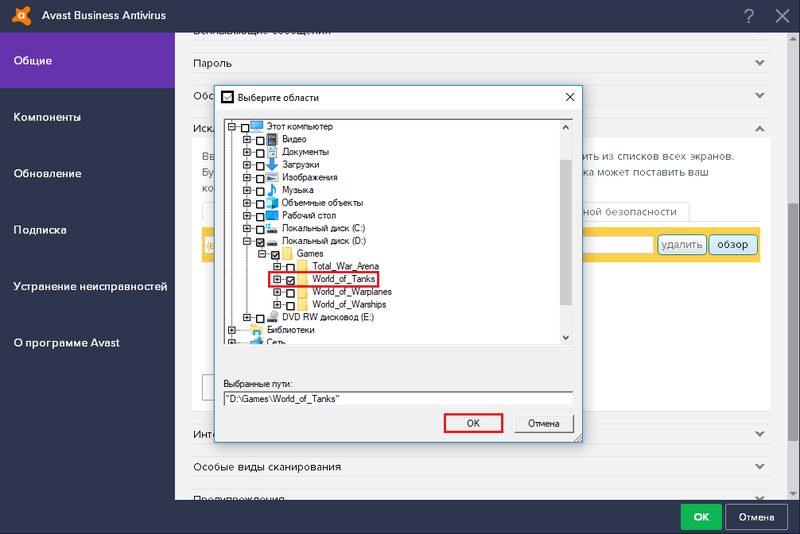Image resolution: width=800 pixels, height=534 pixels.
Task: Expand the Пароль settings section
Action: (760, 63)
